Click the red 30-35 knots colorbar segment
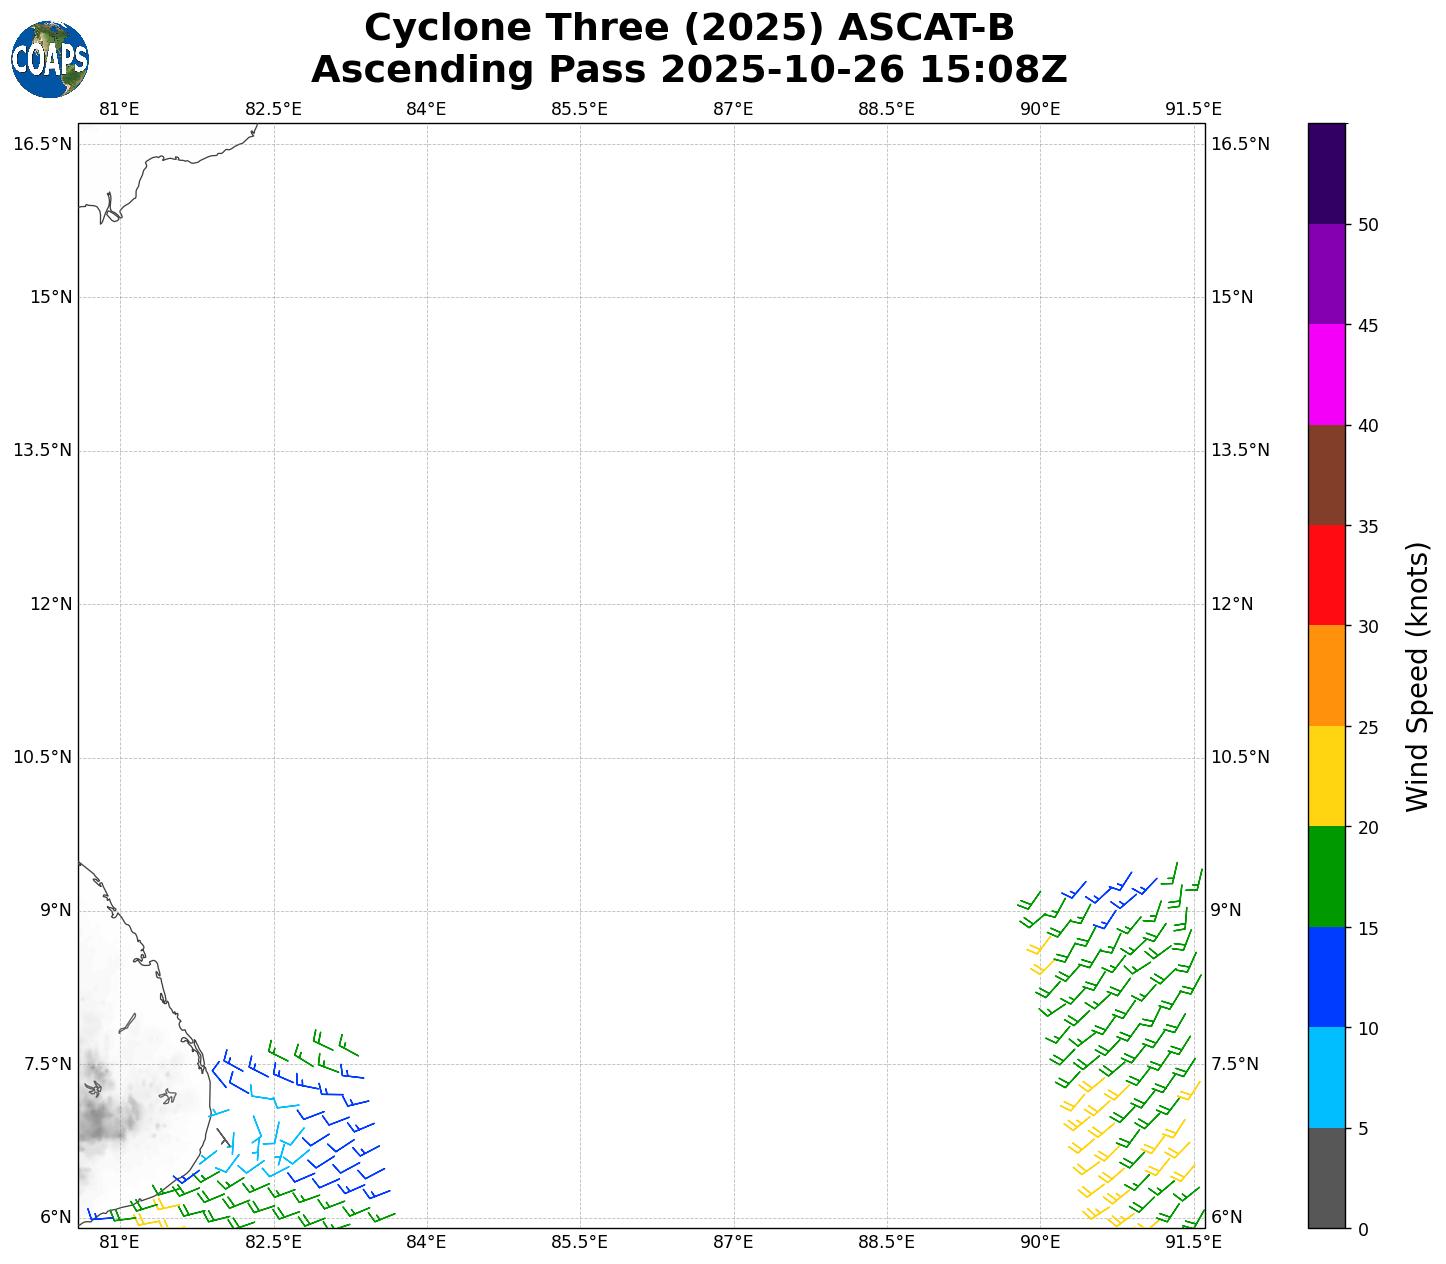 (x=1327, y=575)
